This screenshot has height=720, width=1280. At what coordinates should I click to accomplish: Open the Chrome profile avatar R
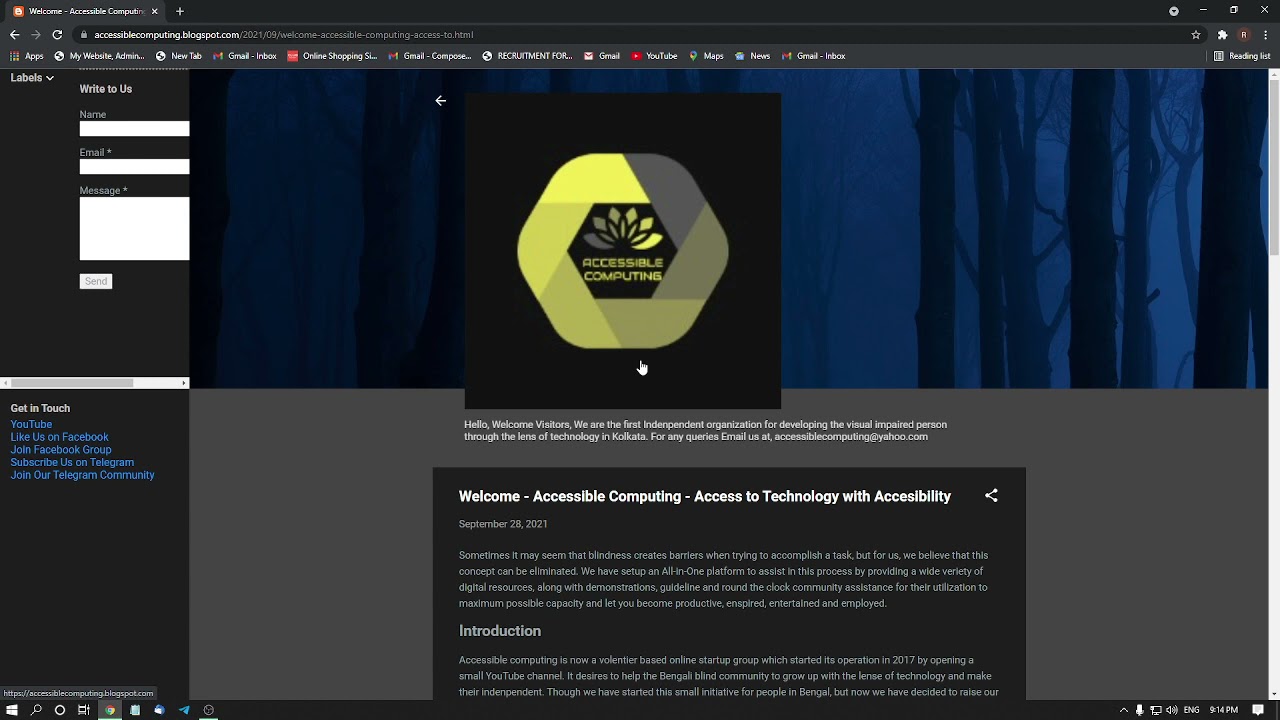(1244, 34)
